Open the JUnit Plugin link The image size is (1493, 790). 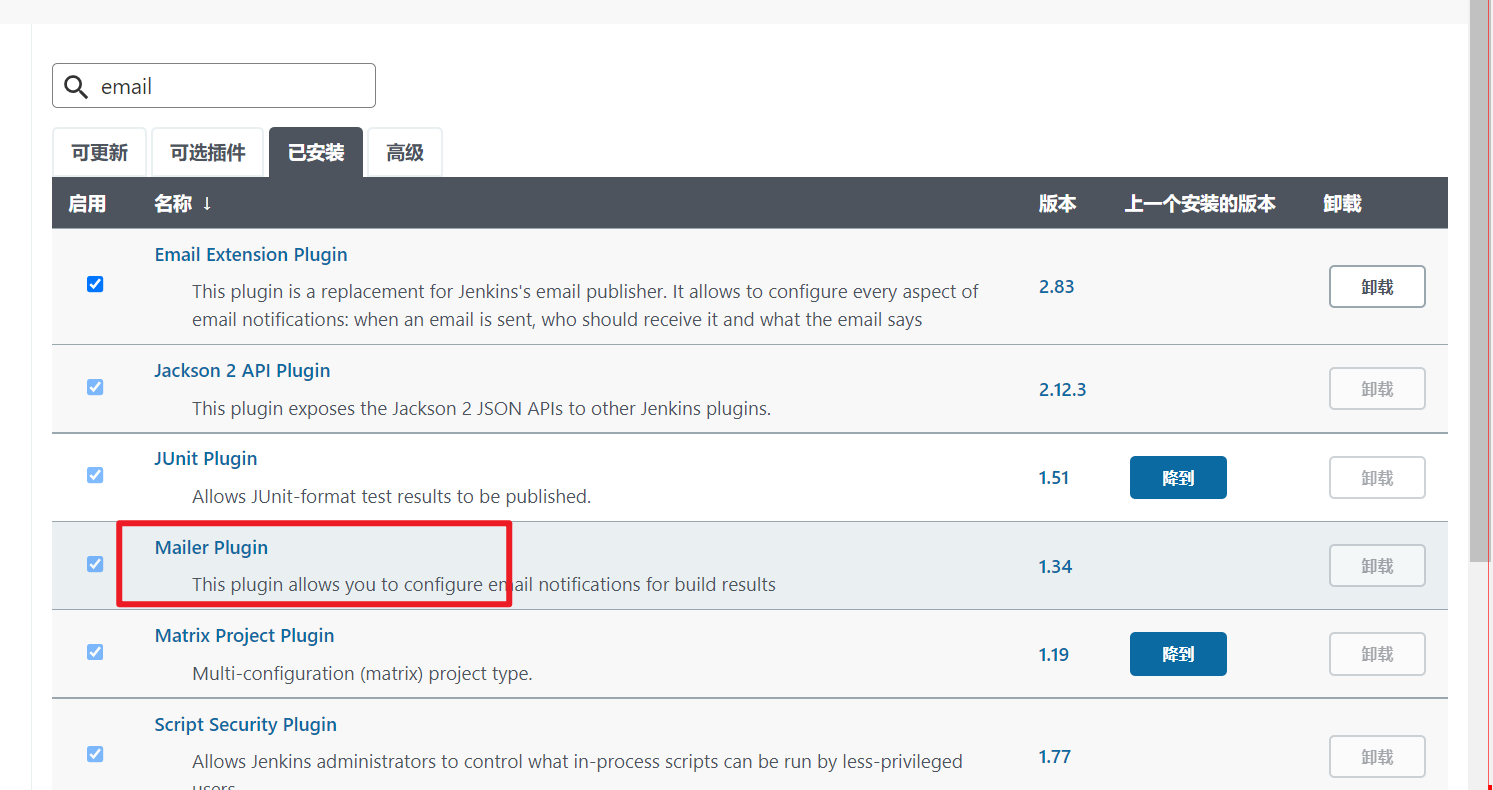pyautogui.click(x=206, y=459)
